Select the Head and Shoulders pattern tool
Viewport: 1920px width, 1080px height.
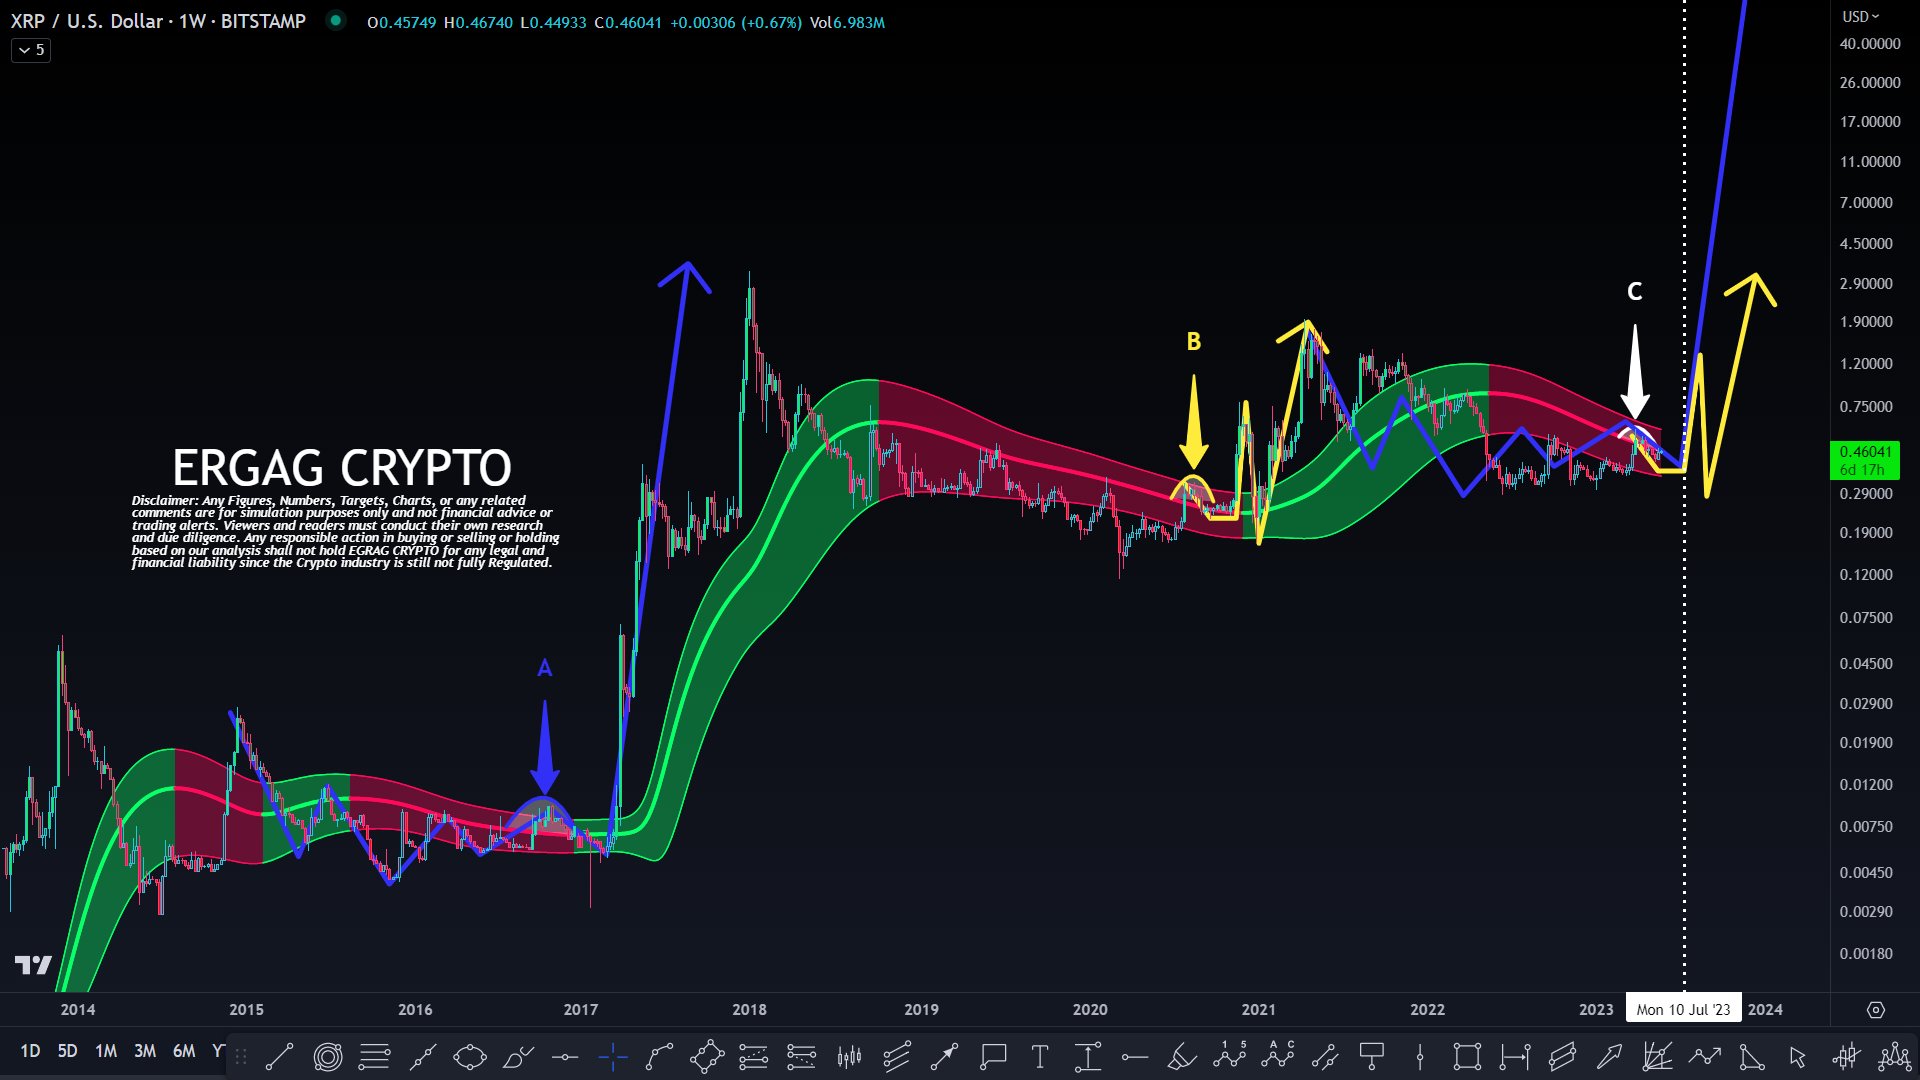coord(1894,1056)
